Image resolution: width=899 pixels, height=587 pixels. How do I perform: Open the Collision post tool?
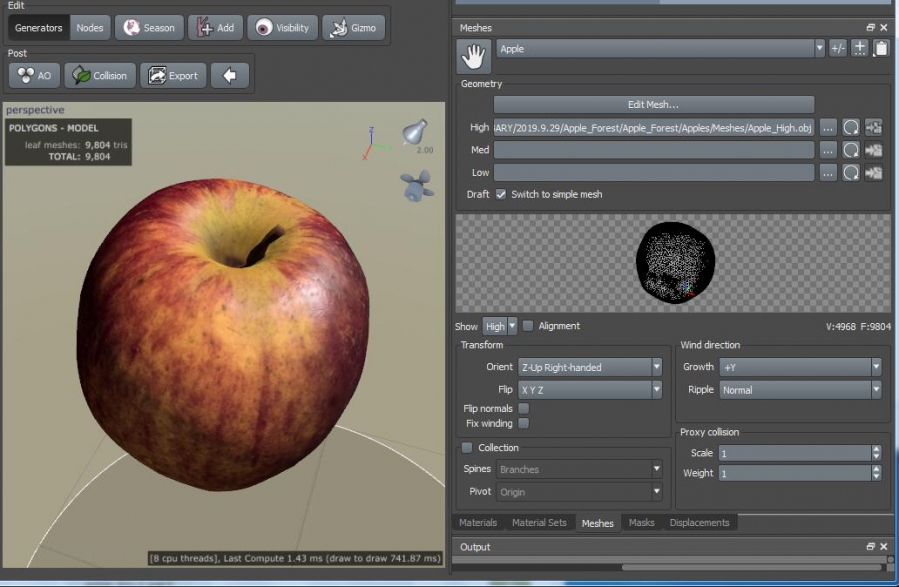(x=99, y=76)
